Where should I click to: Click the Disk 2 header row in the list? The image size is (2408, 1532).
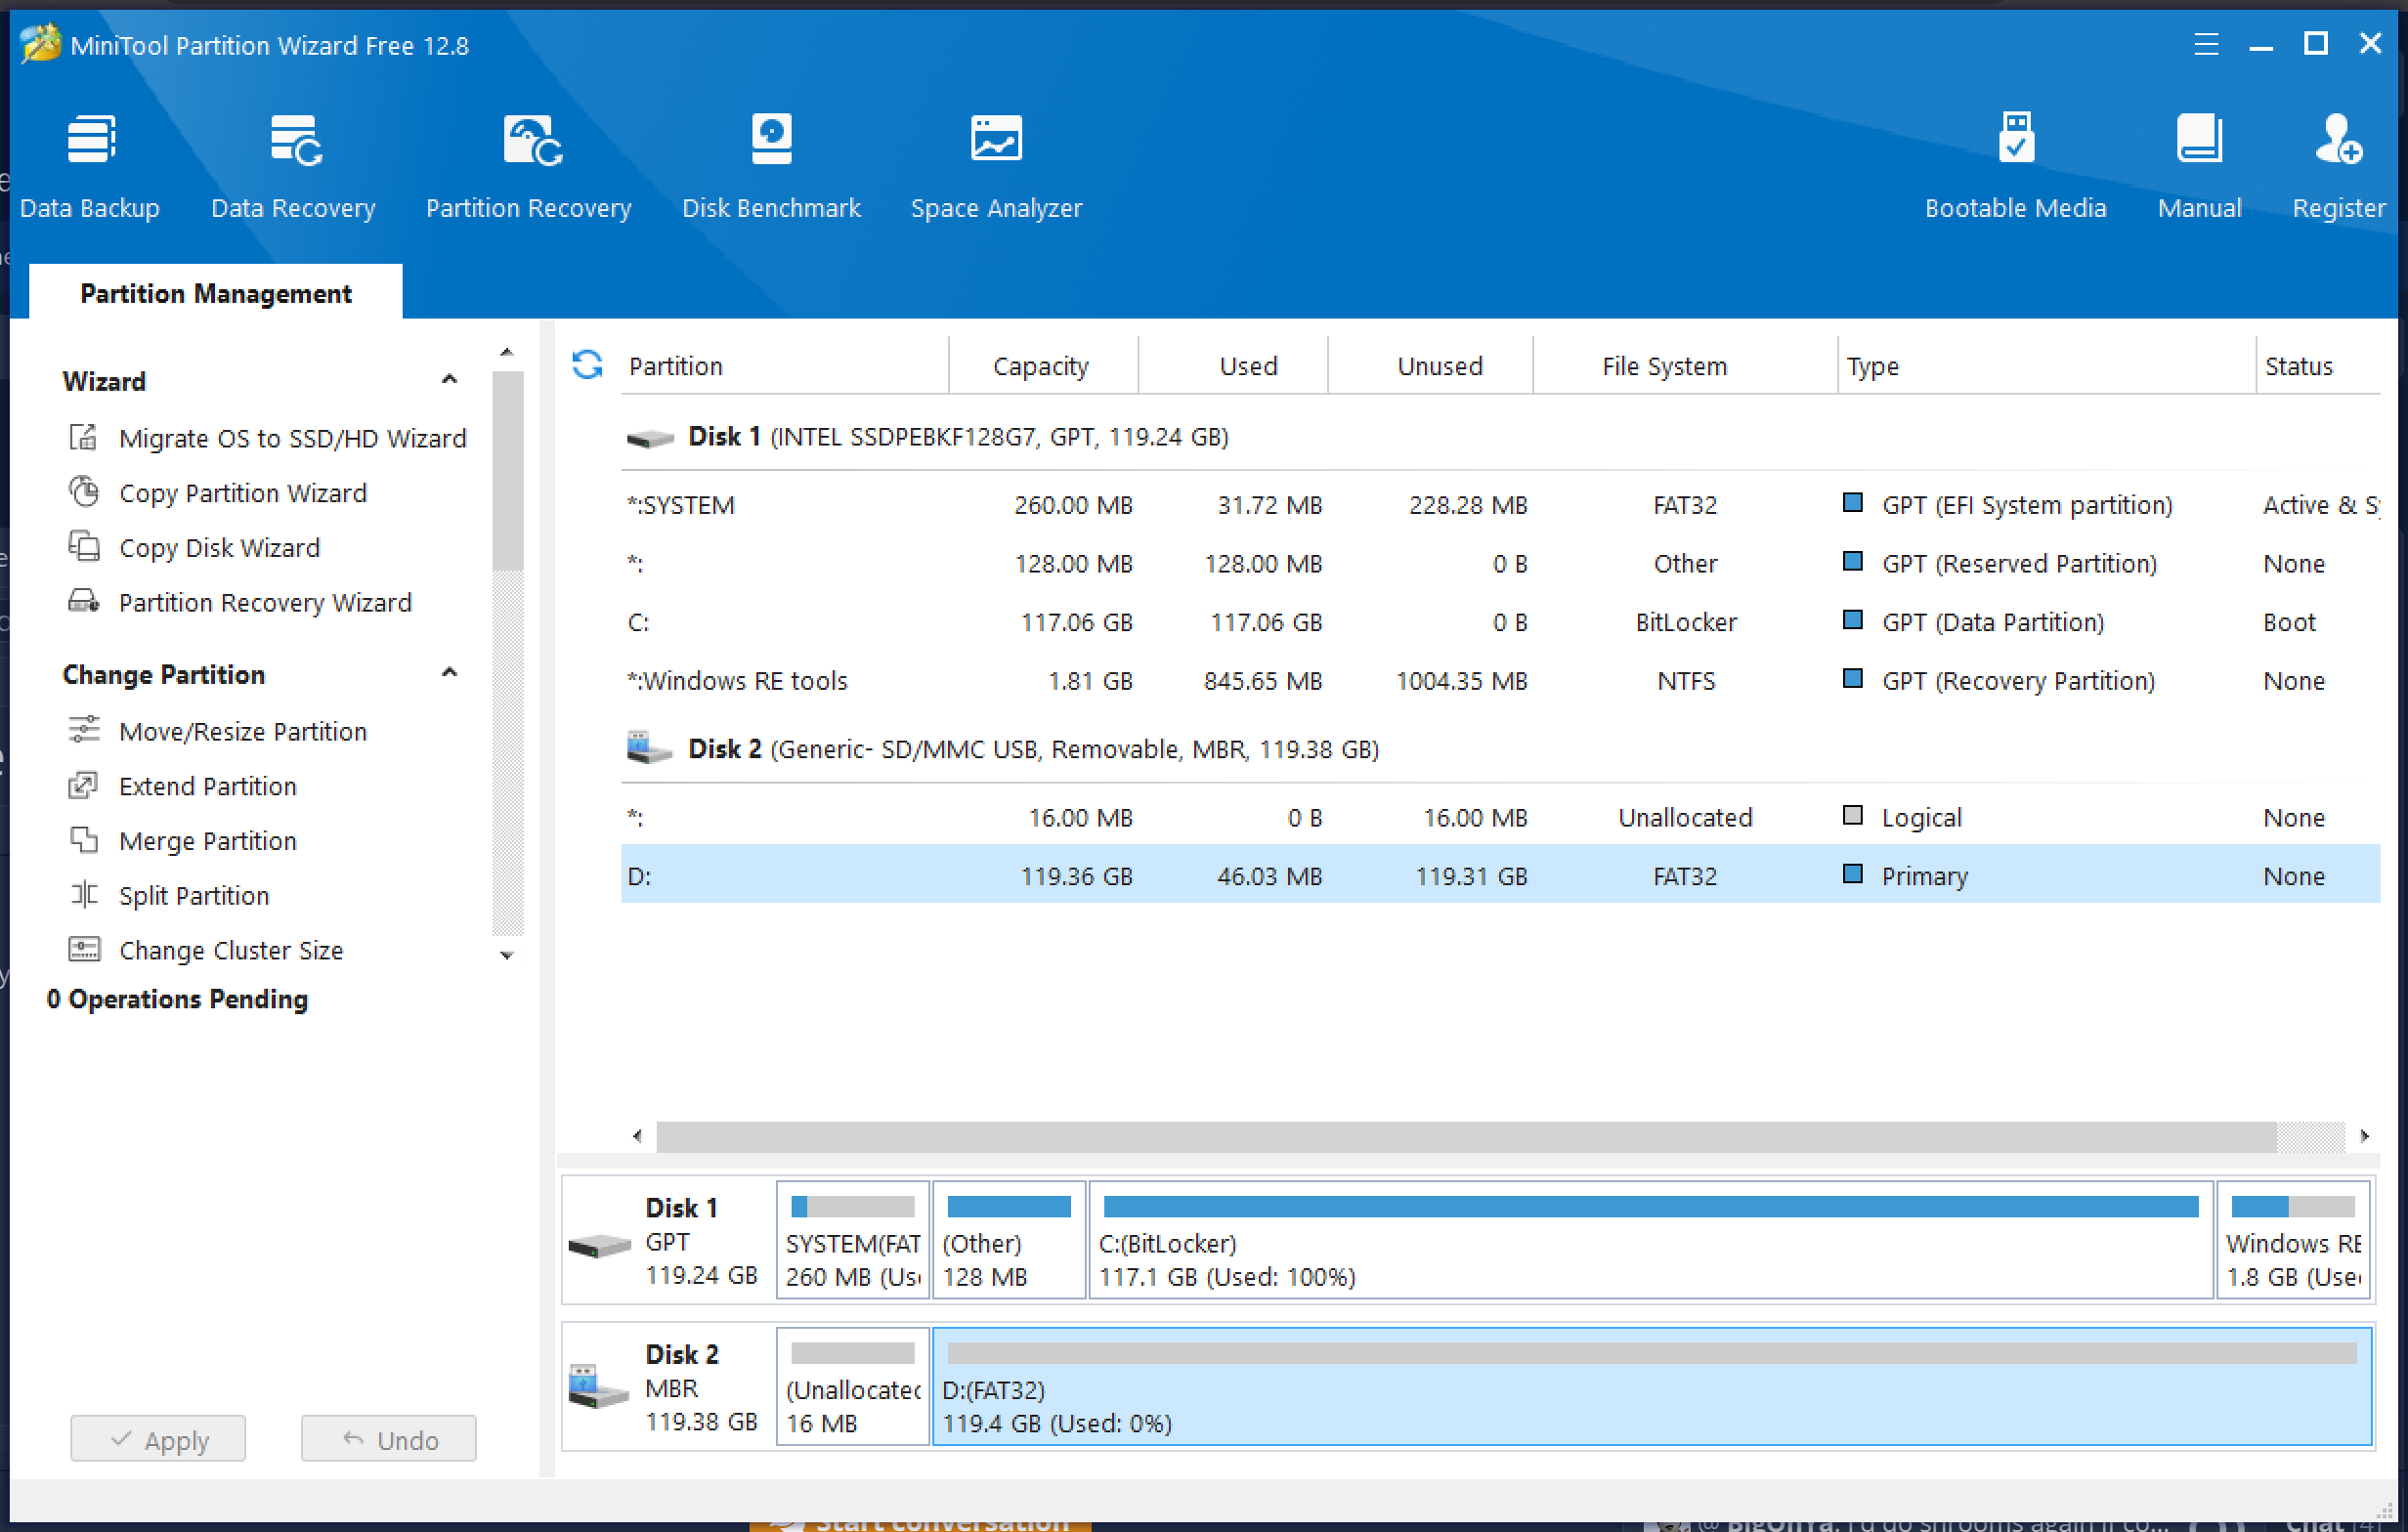(x=1500, y=749)
